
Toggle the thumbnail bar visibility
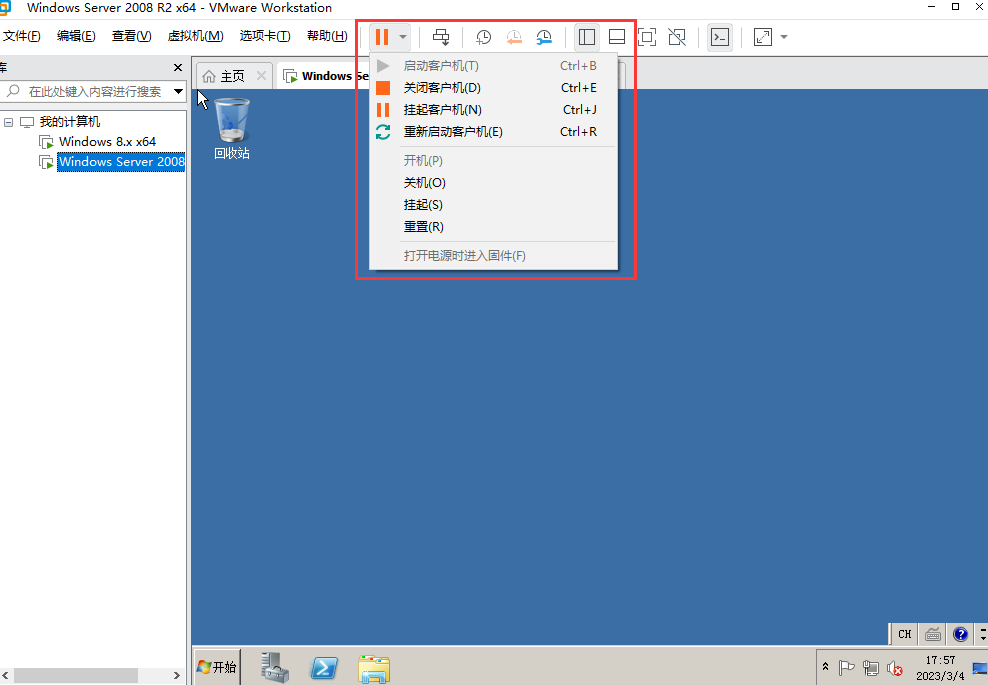pos(616,37)
